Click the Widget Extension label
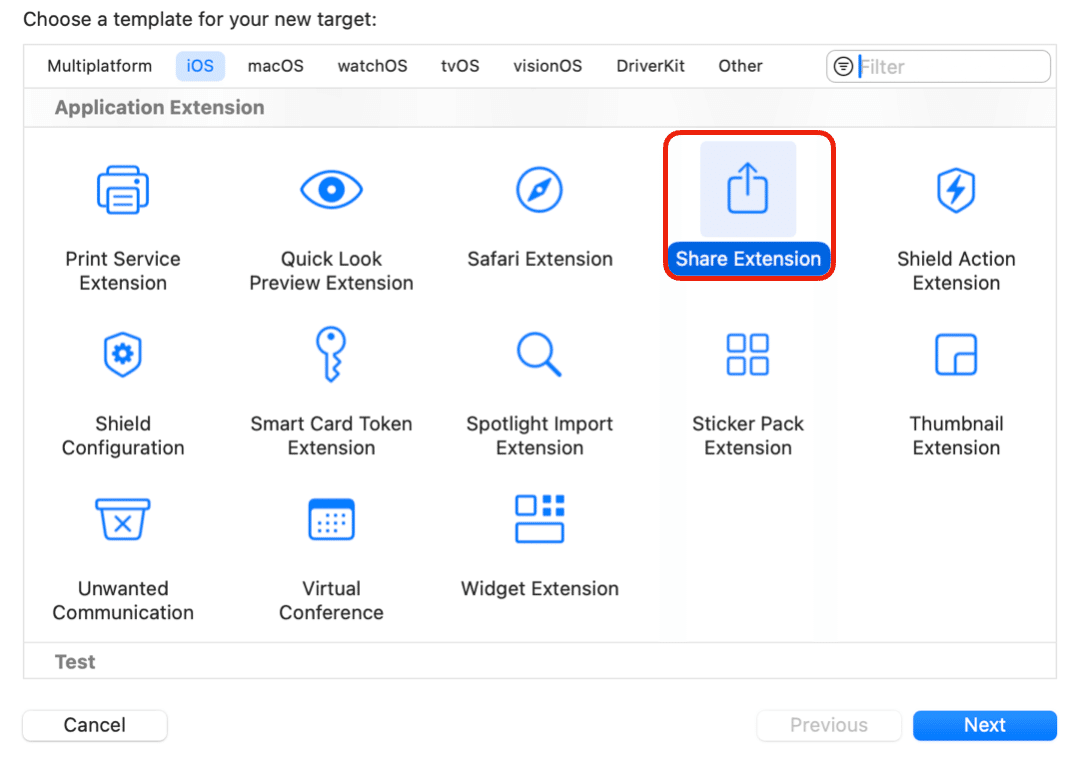The height and width of the screenshot is (759, 1079). tap(540, 588)
